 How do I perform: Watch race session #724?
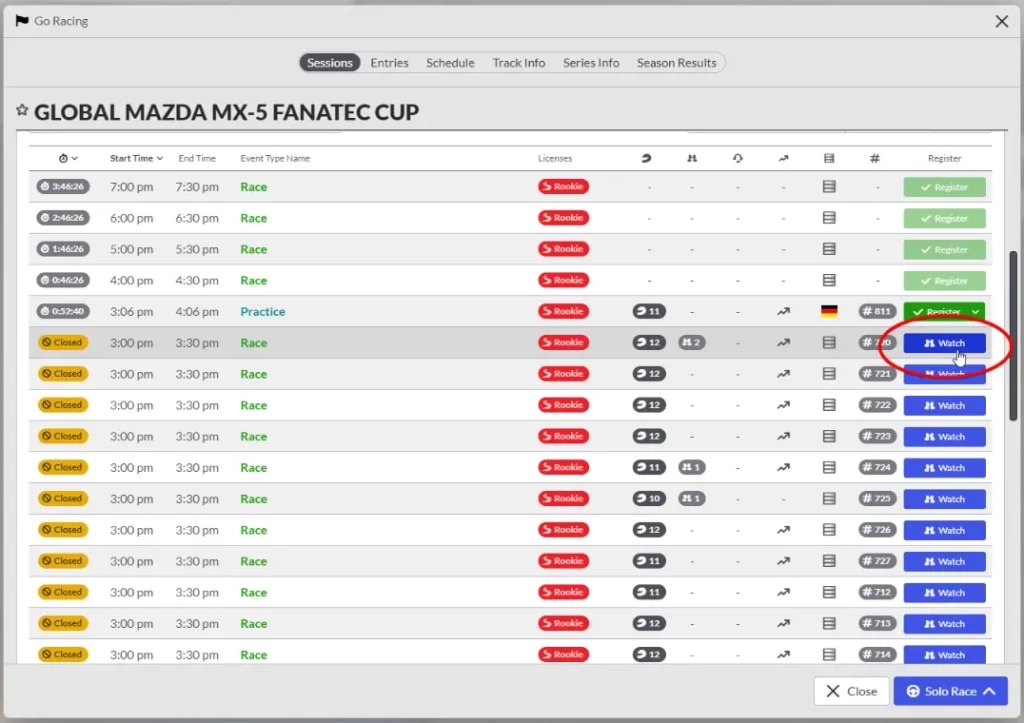944,468
